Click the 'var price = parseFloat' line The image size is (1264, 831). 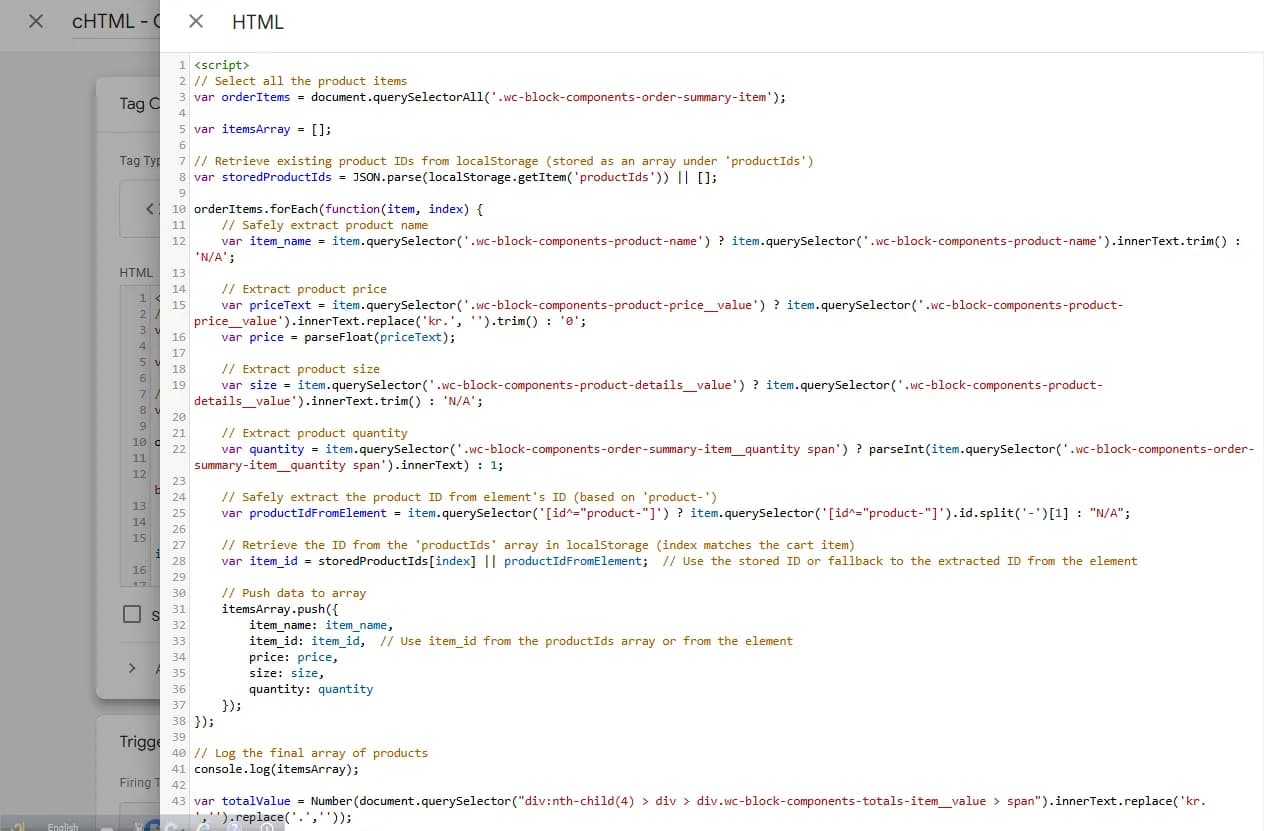(339, 337)
